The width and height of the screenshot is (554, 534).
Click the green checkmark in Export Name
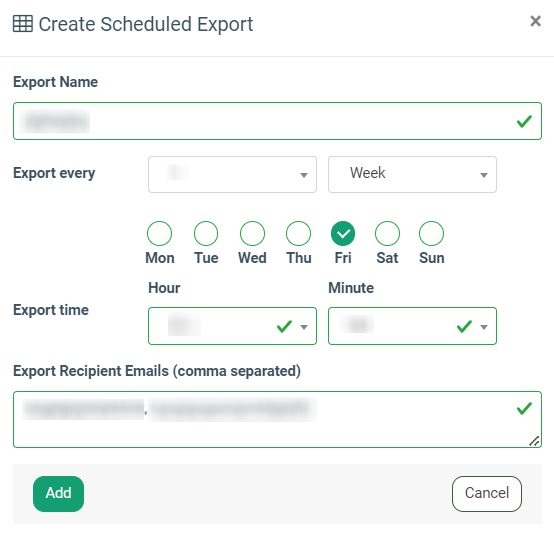pyautogui.click(x=524, y=121)
